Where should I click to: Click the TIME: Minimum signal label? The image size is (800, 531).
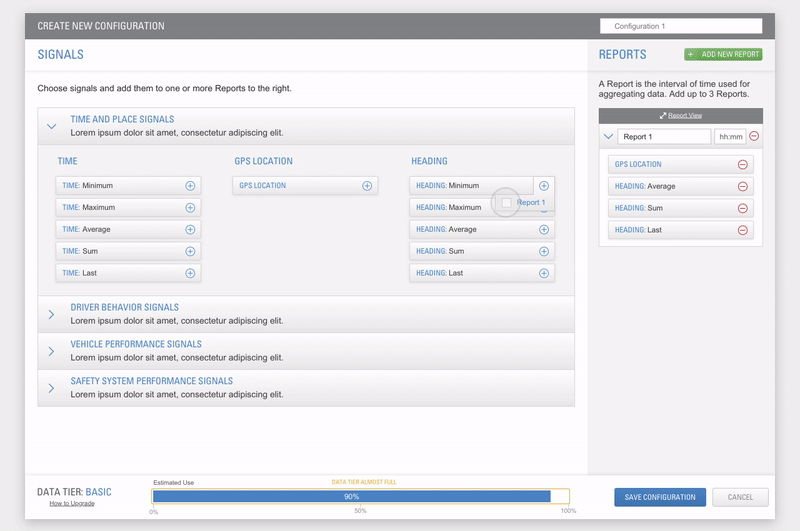click(x=87, y=186)
